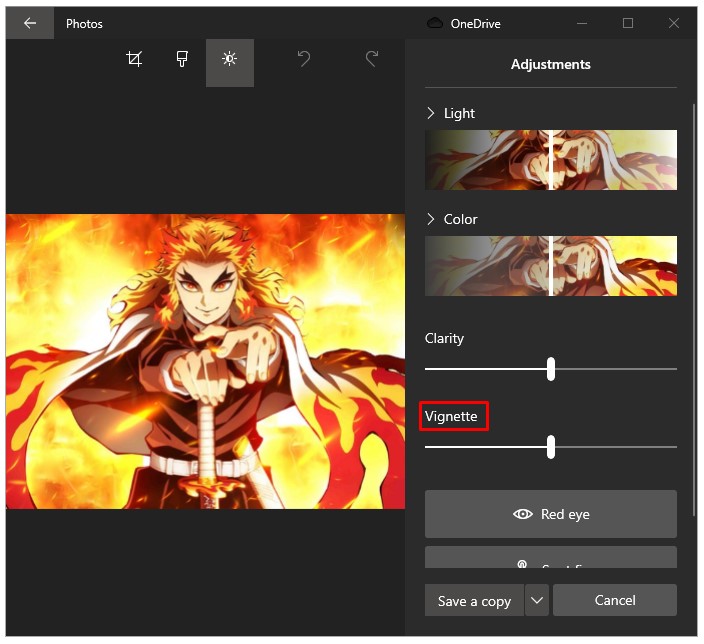Undo the last edit
Screen dimensions: 704x644
tap(304, 59)
